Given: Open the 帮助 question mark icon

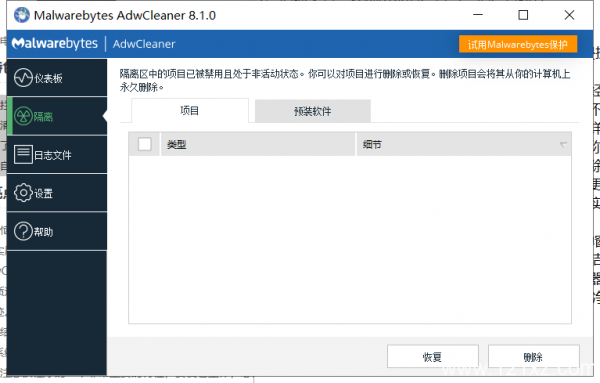Looking at the screenshot, I should pos(23,231).
